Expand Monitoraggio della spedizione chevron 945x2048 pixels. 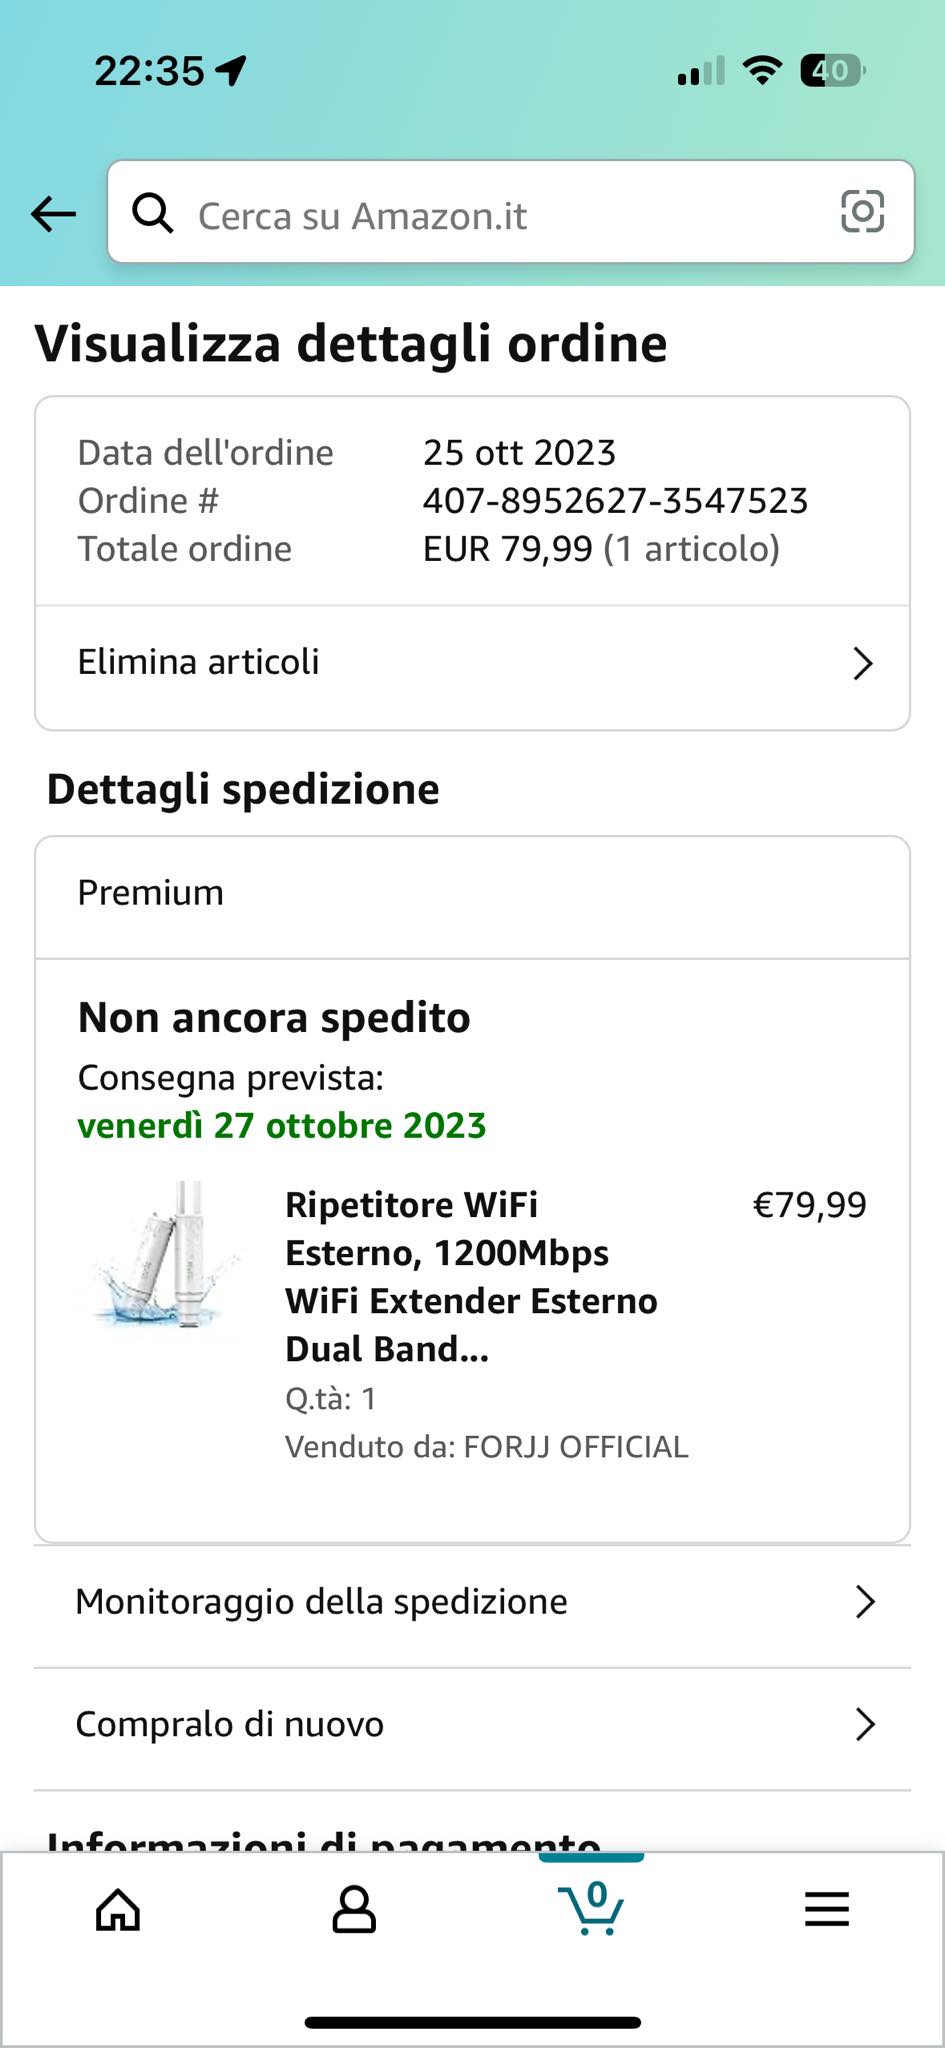(865, 1602)
